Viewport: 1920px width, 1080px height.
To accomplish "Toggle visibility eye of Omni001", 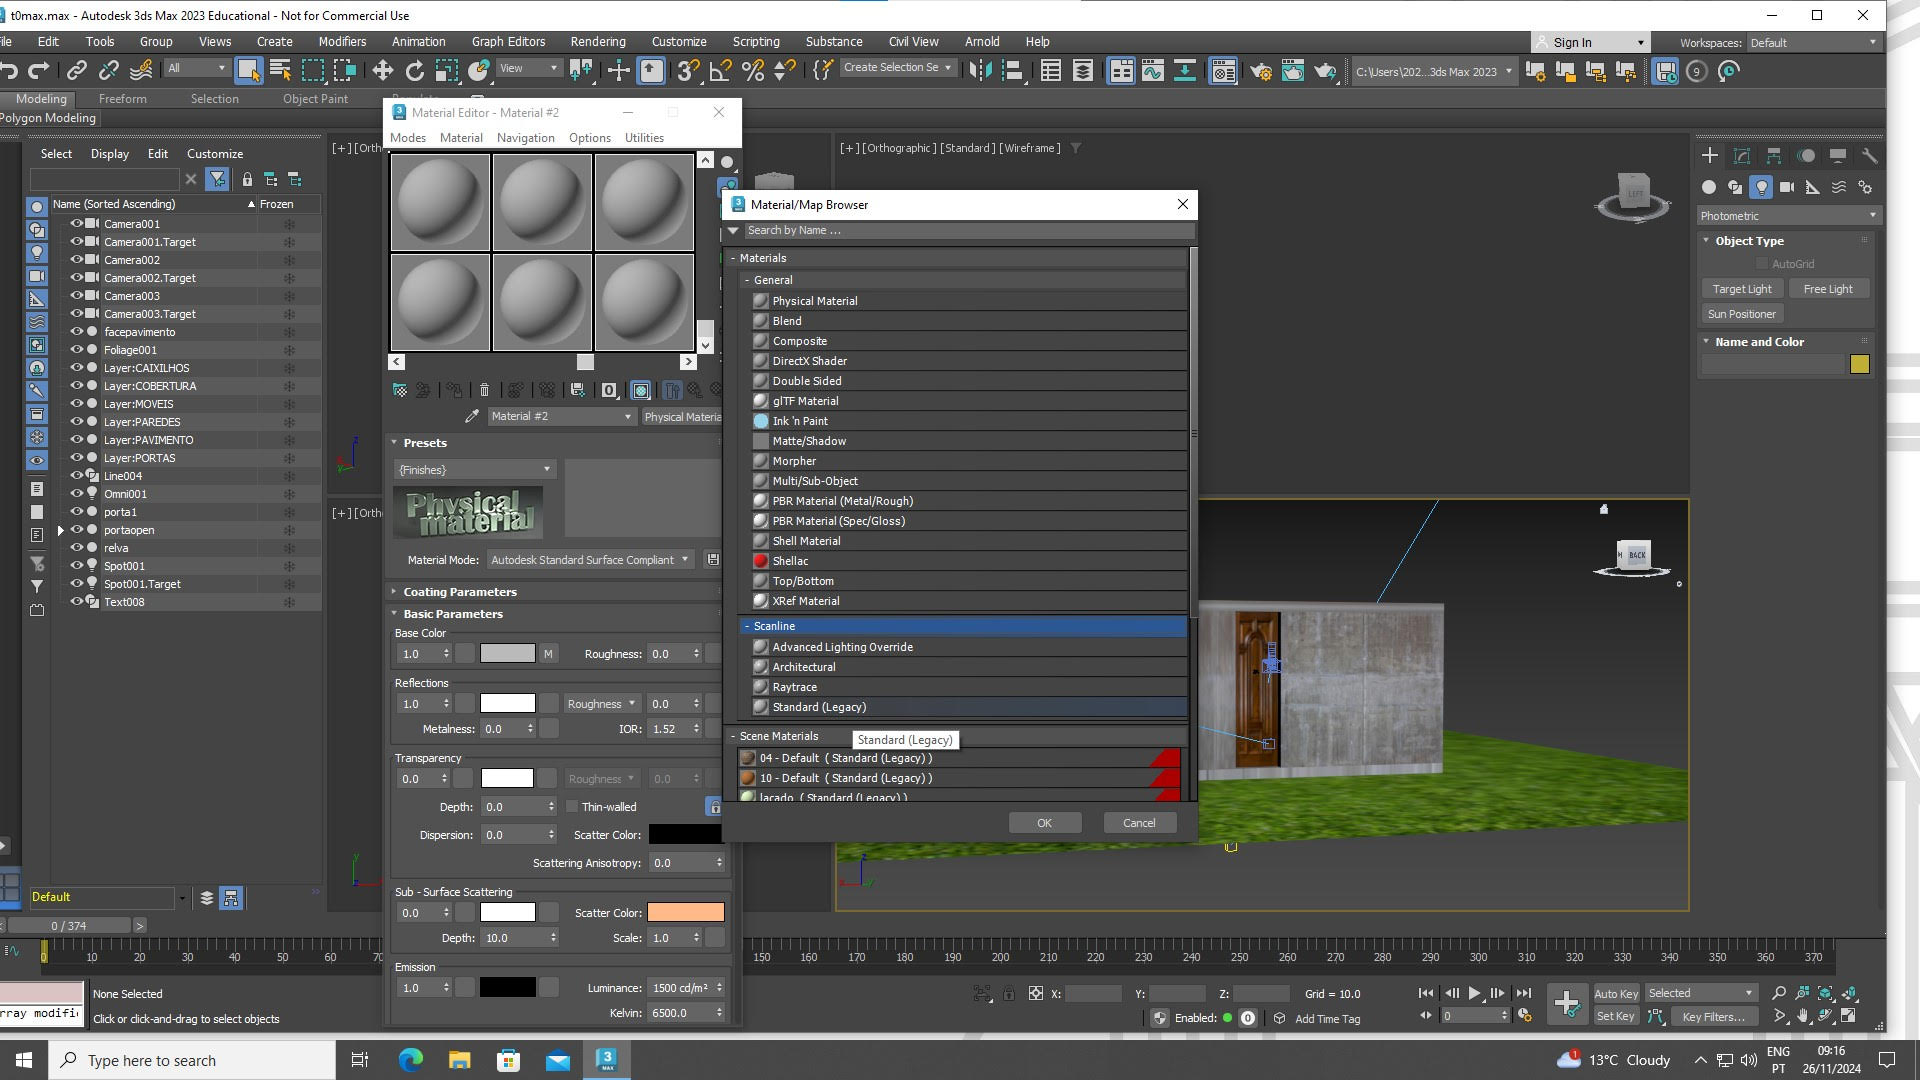I will (x=76, y=494).
